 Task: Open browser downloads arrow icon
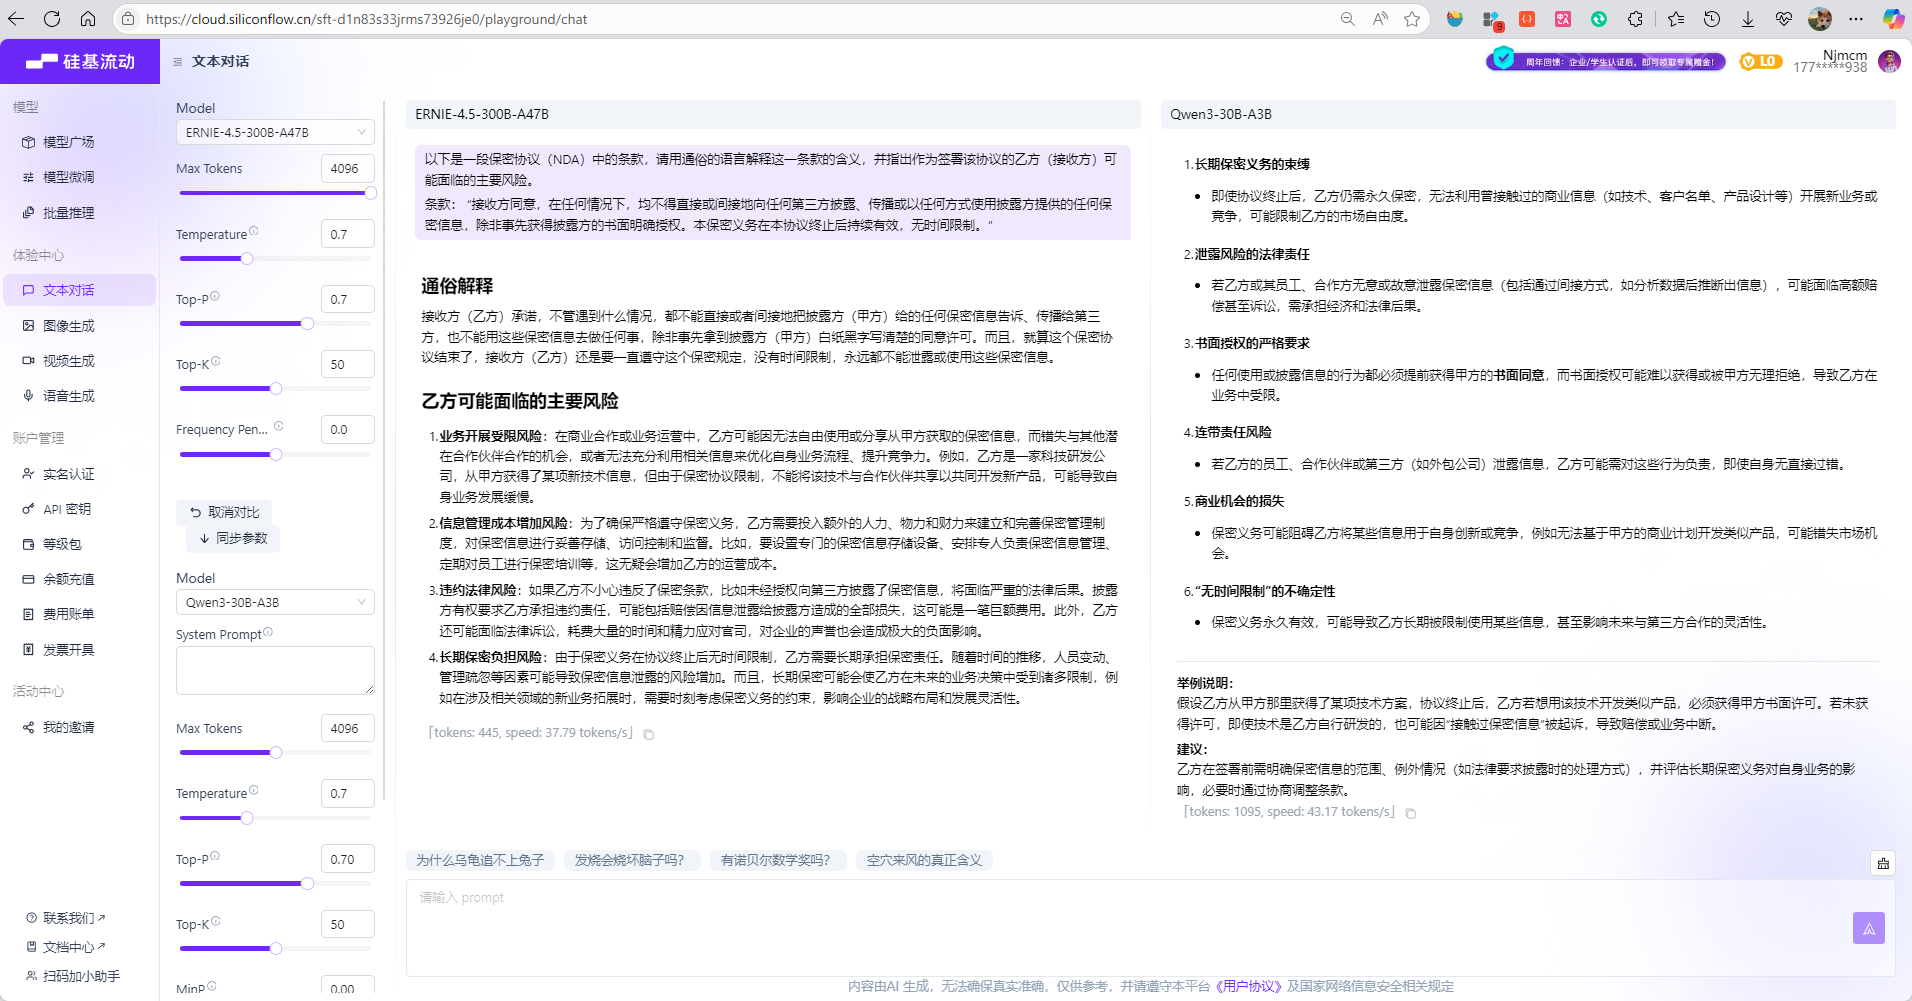1748,19
